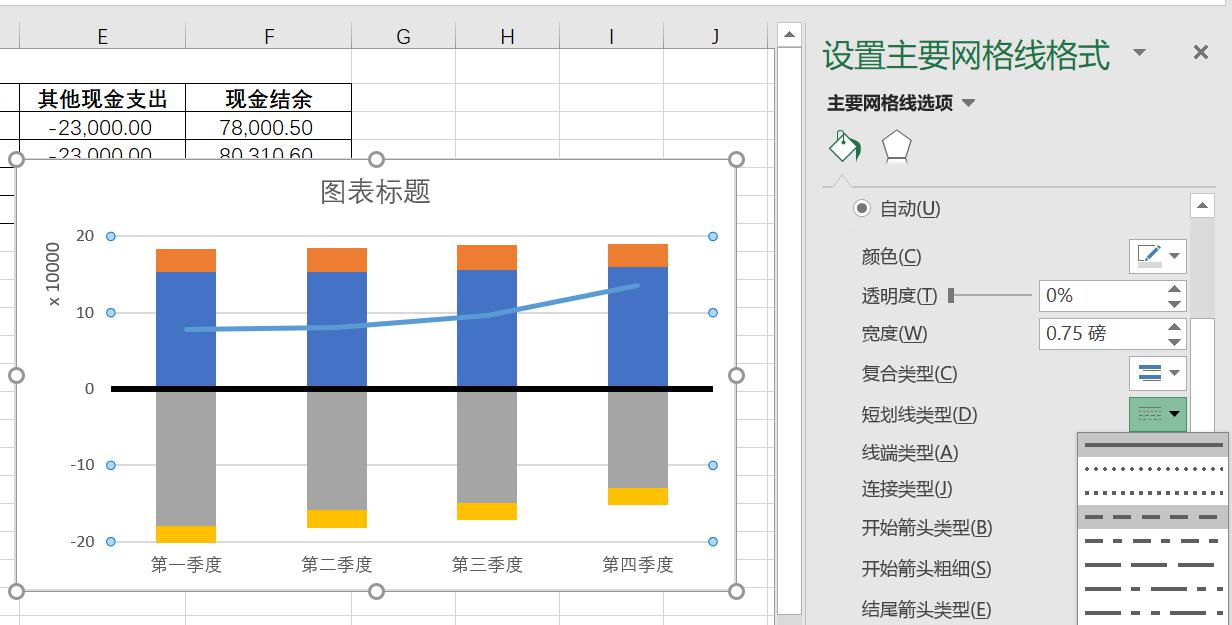Screen dimensions: 1232x625
Task: Open the task pane options arrow
Action: click(1139, 53)
